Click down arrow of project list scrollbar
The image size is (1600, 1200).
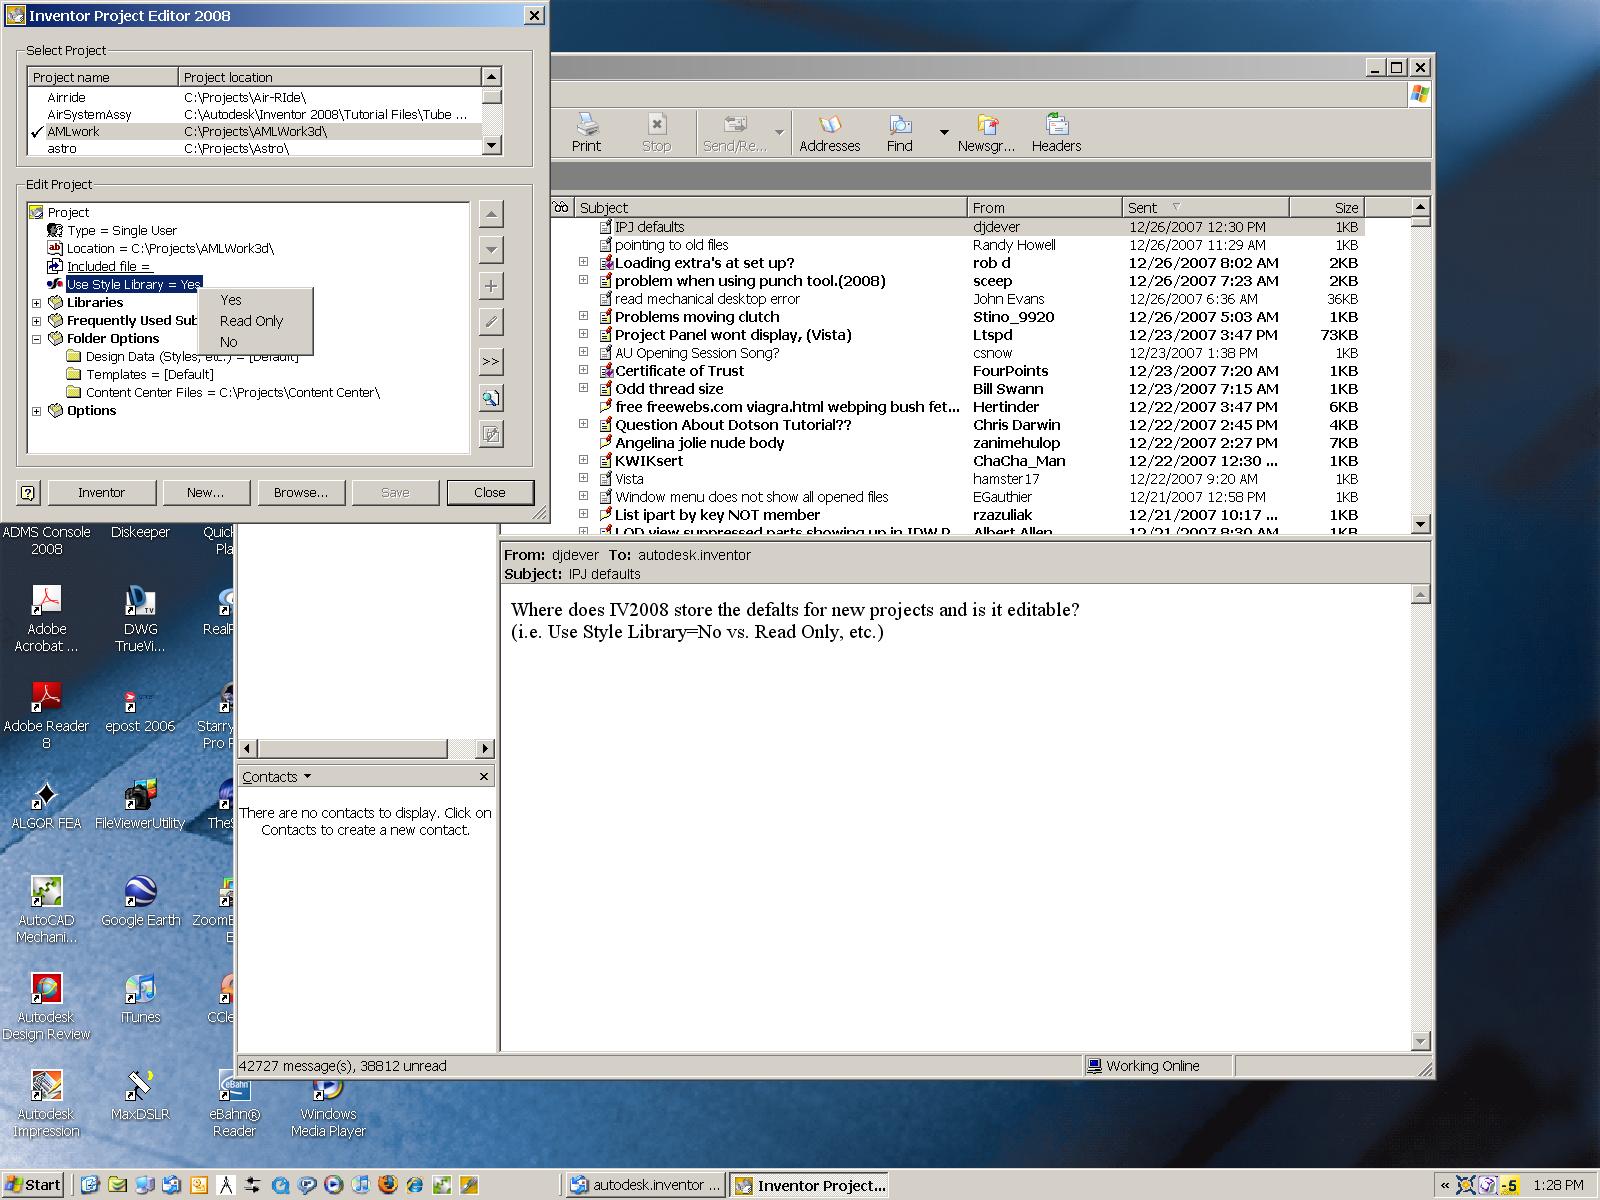pyautogui.click(x=491, y=146)
